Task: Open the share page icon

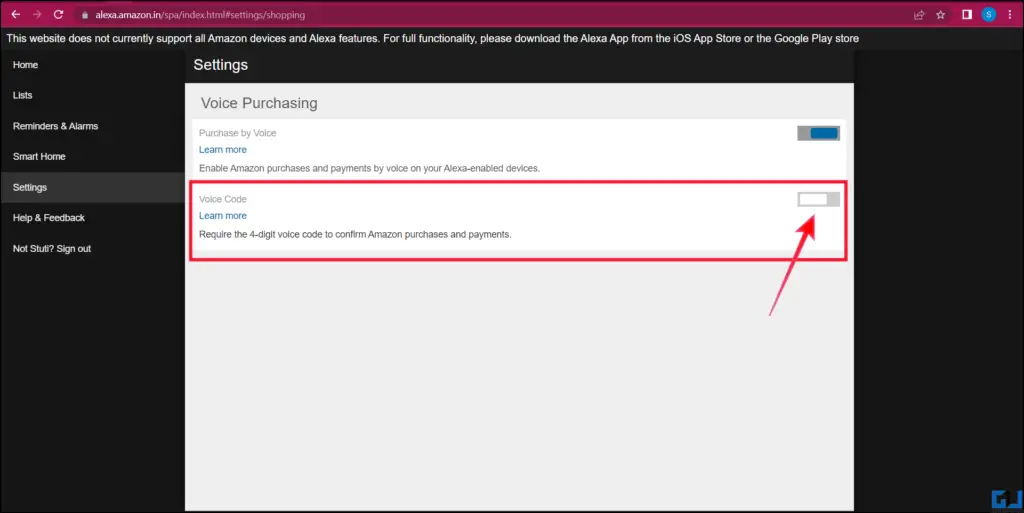Action: [919, 14]
